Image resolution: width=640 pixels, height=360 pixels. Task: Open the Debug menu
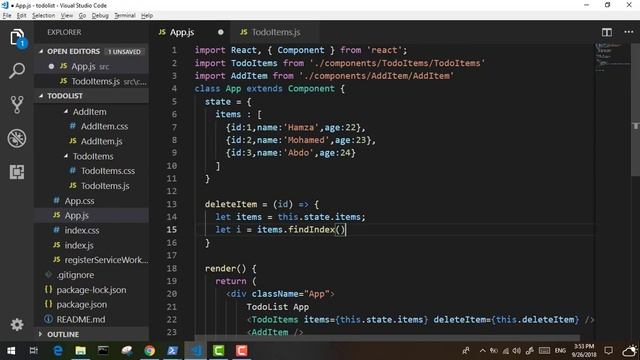click(x=100, y=16)
